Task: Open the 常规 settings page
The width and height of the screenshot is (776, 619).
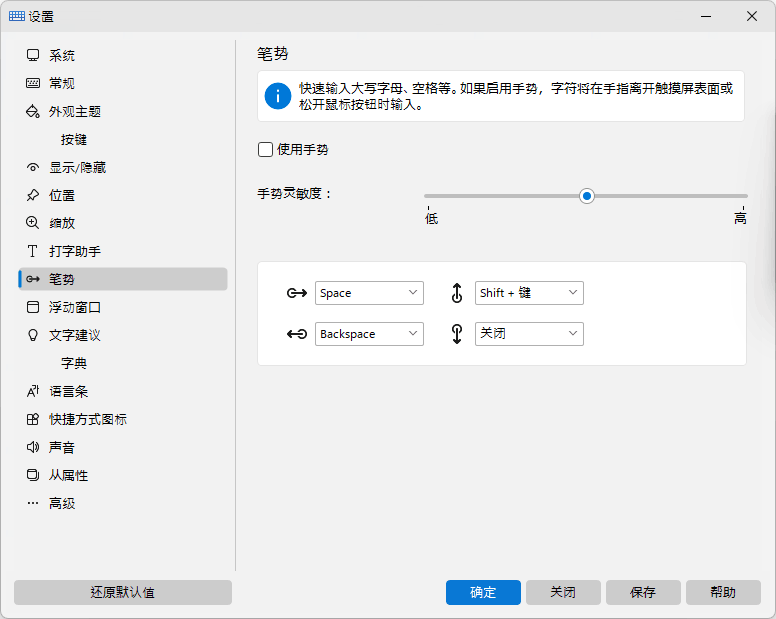Action: coord(123,83)
